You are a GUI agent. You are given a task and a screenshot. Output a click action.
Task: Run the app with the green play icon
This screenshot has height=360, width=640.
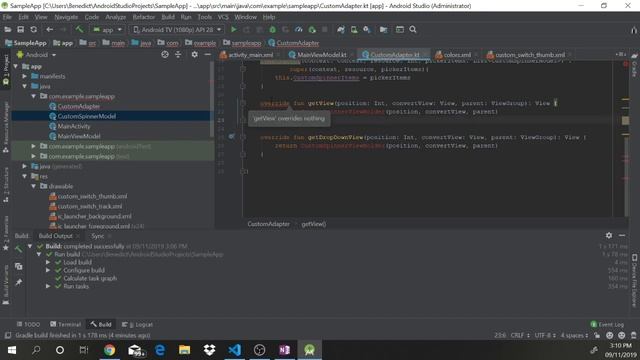coord(233,29)
